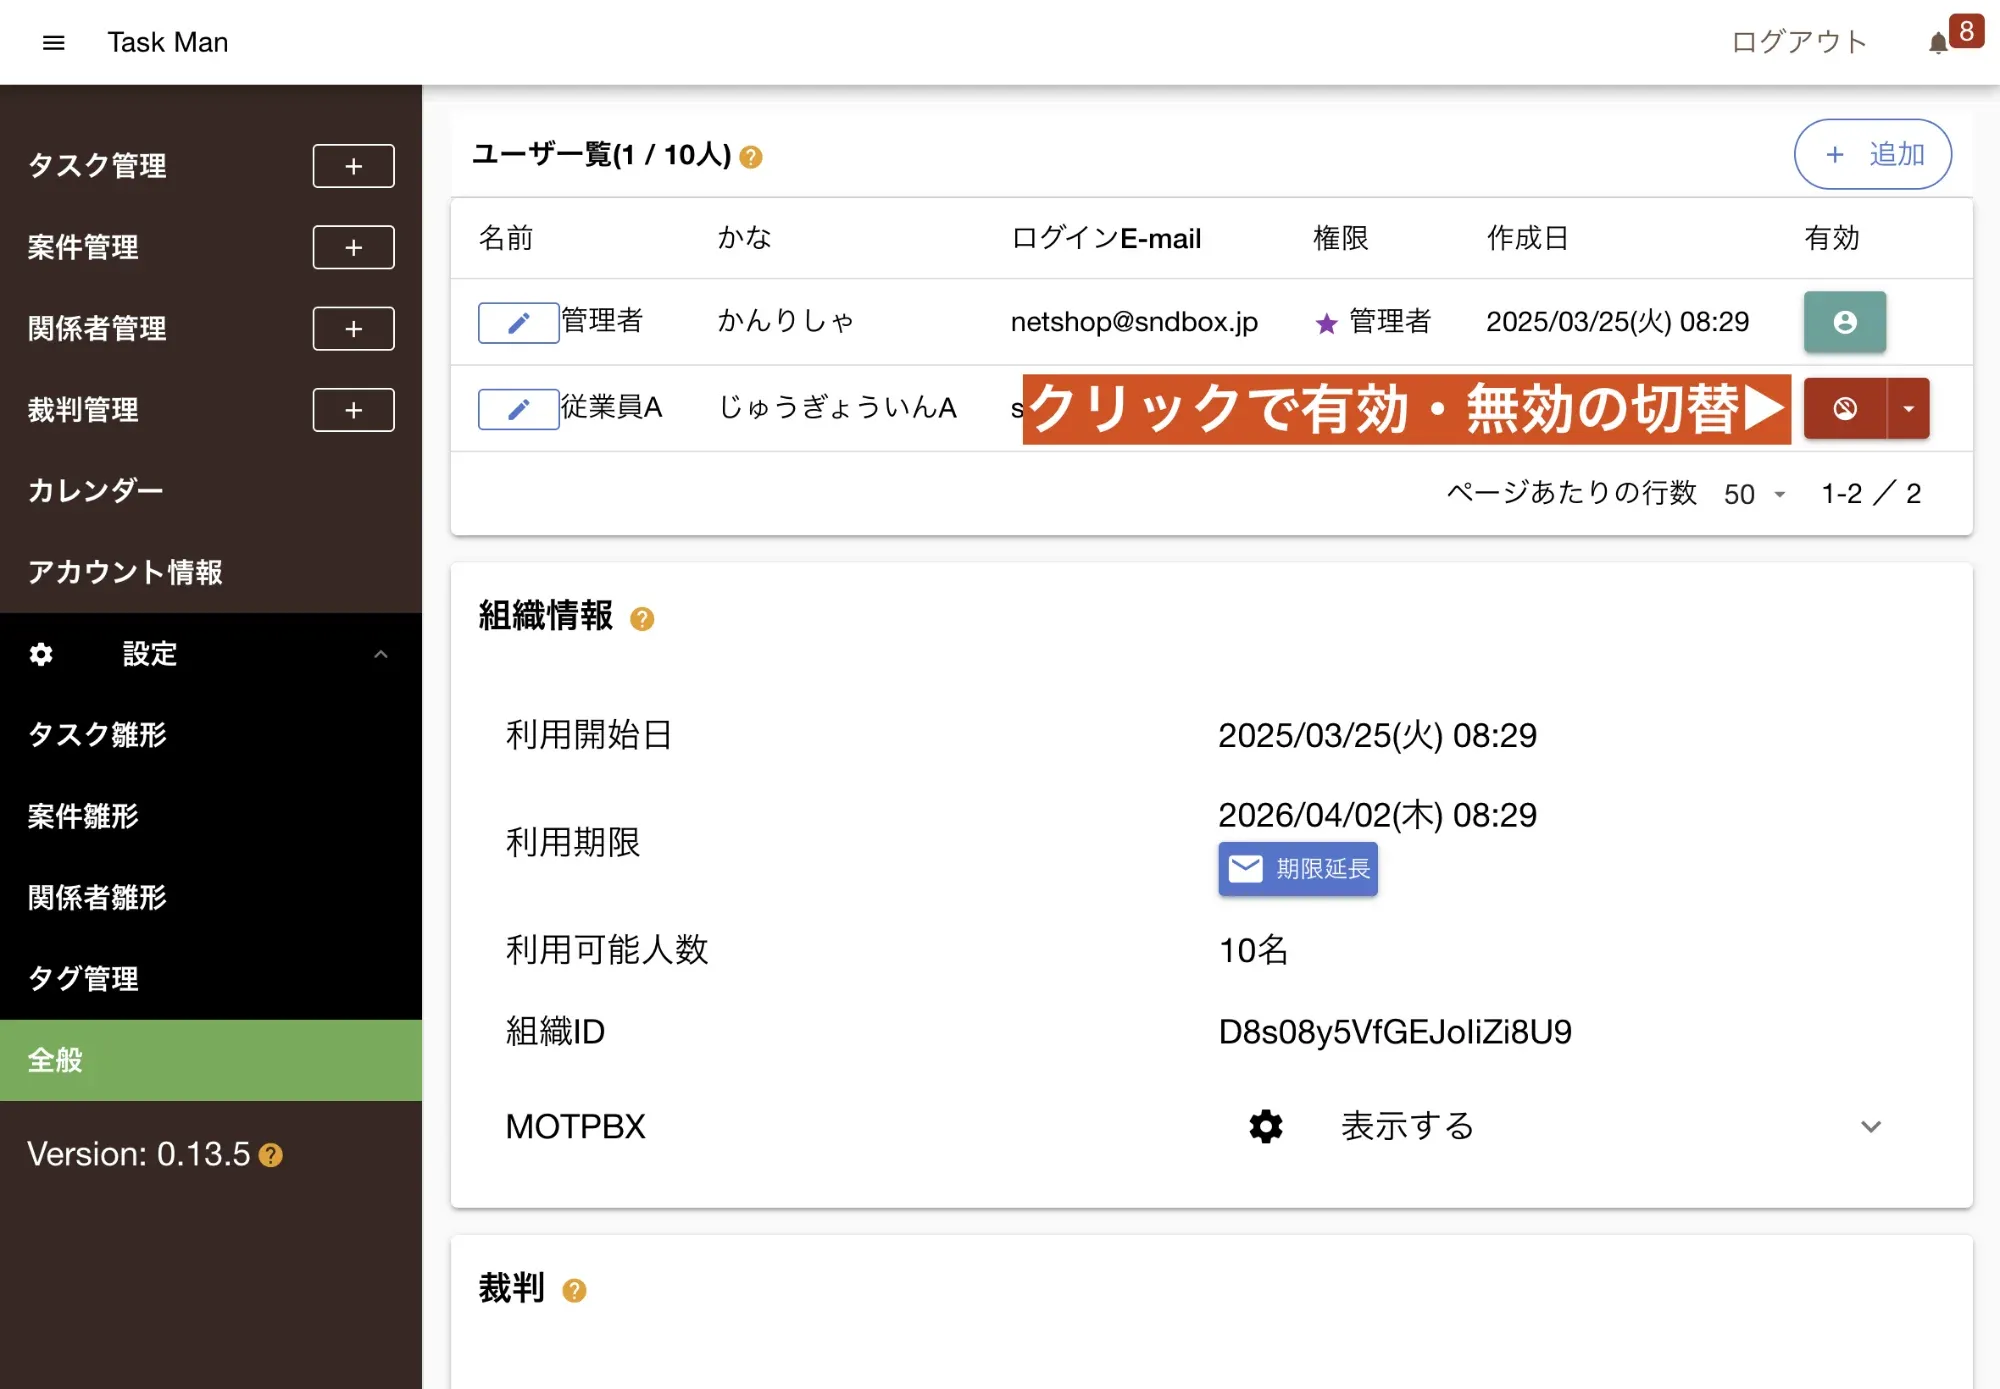Click the help icon beside 組織情報
The height and width of the screenshot is (1389, 2000).
point(642,619)
